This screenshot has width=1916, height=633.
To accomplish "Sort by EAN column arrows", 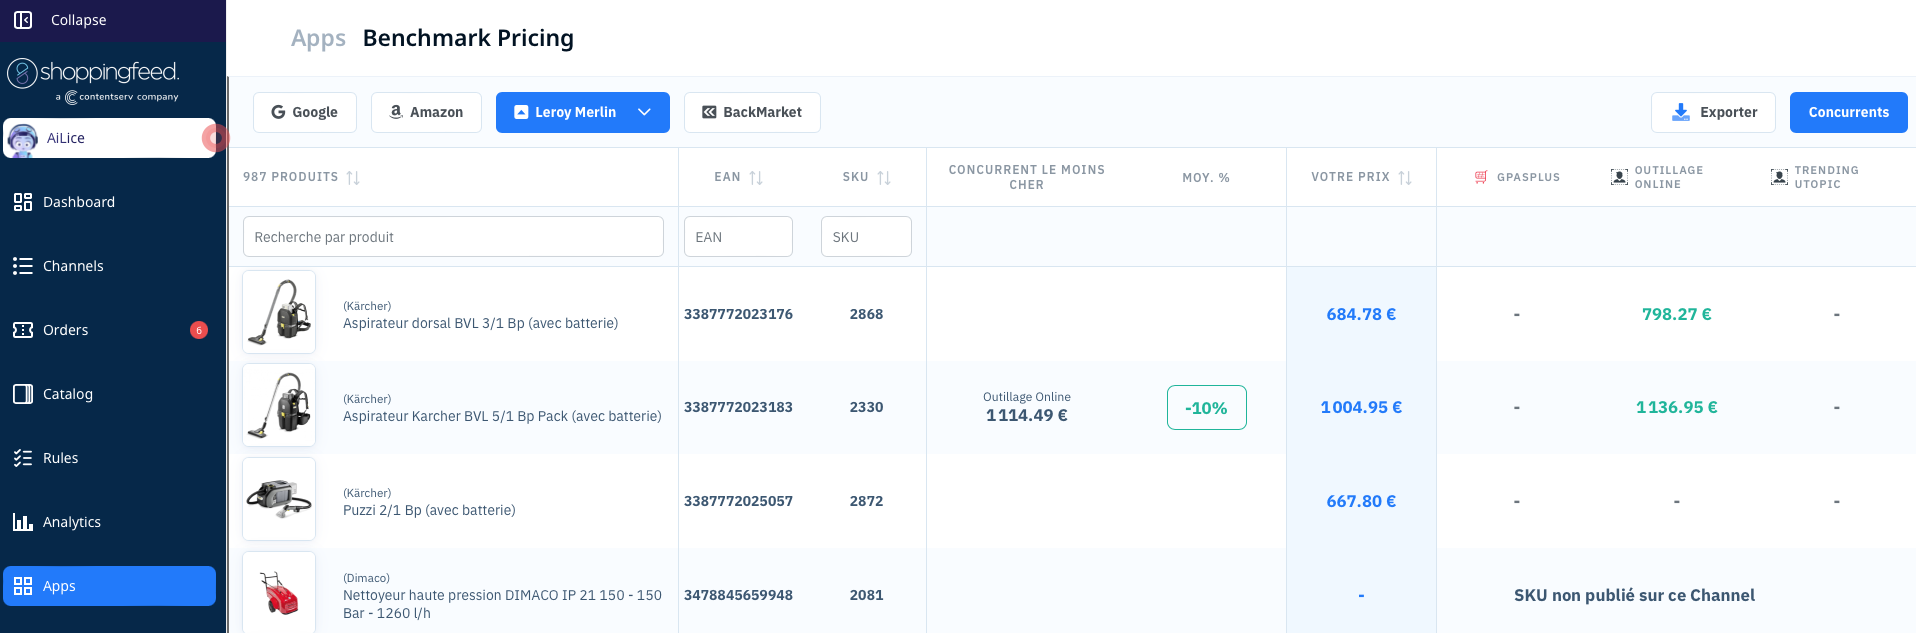I will pos(756,177).
